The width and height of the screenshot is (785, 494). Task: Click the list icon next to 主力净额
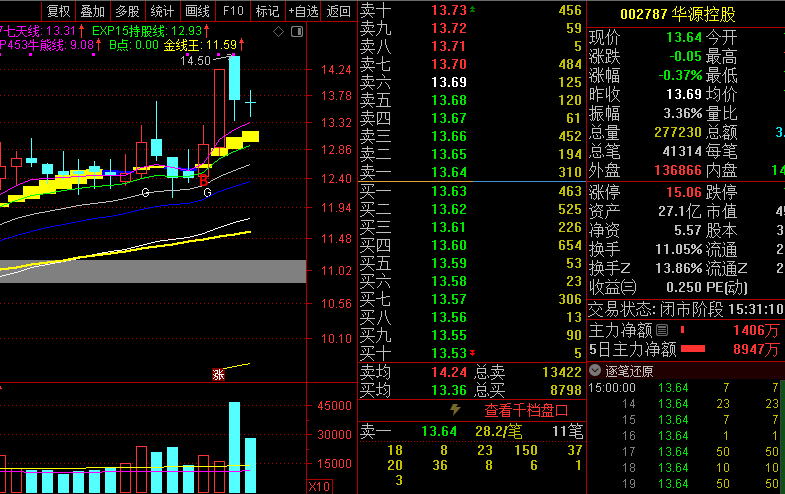click(x=660, y=329)
